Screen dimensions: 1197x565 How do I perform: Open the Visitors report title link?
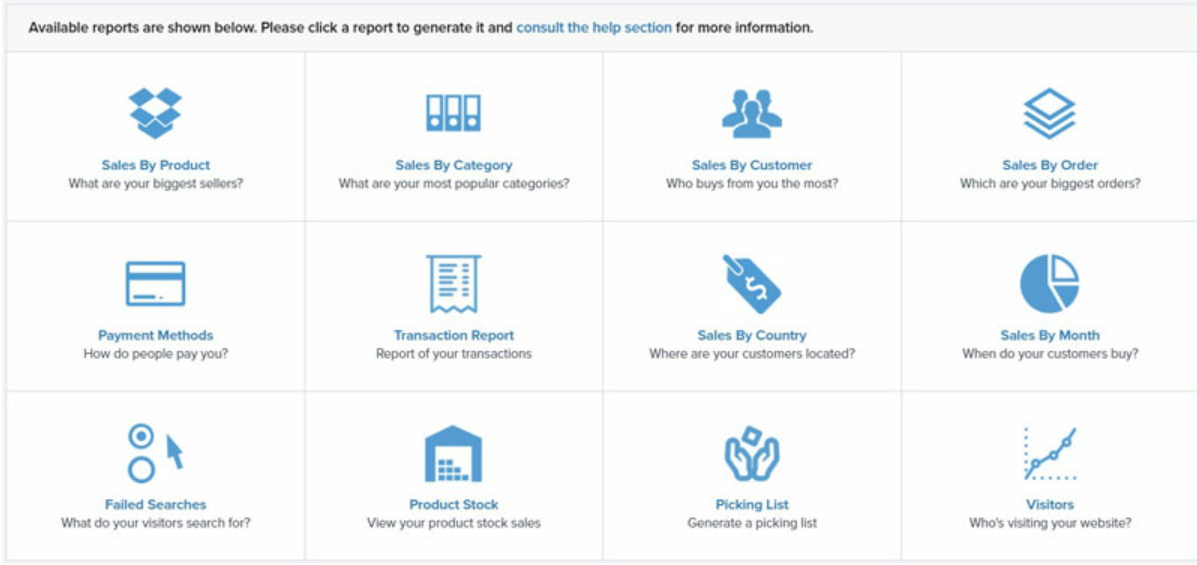pos(1050,505)
